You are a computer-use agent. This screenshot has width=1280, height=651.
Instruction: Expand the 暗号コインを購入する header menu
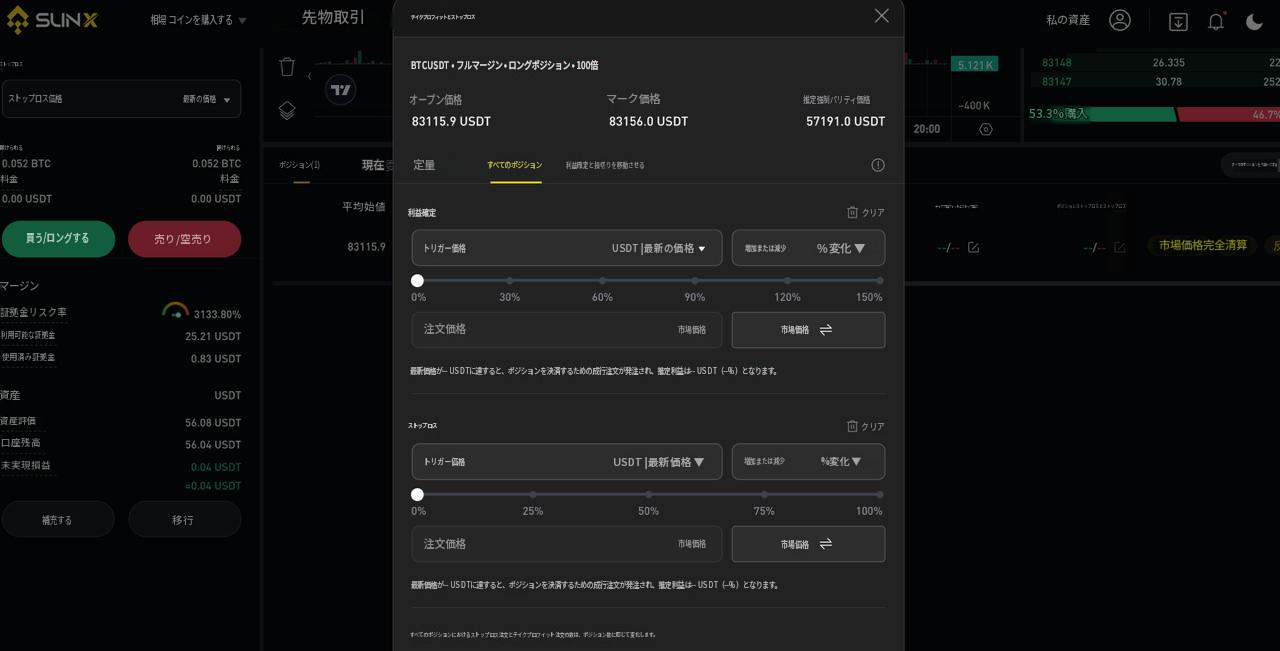tap(198, 20)
